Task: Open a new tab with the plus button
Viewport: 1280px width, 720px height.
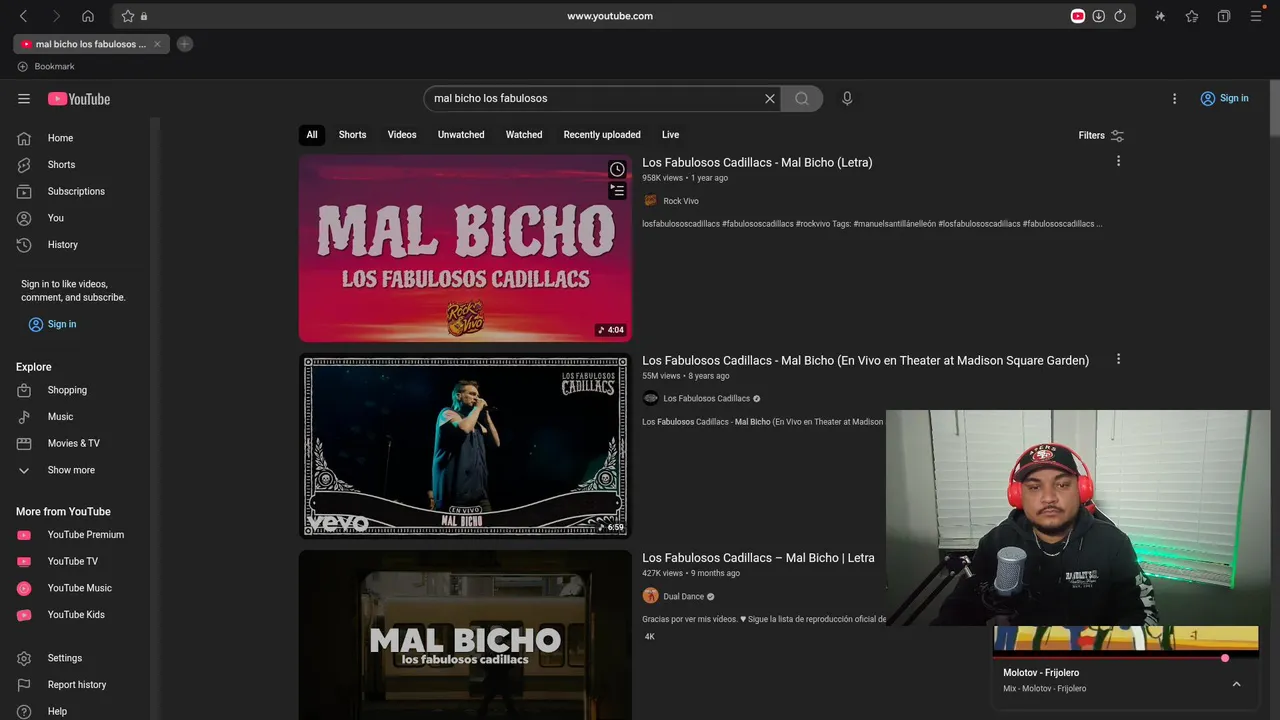Action: [x=184, y=44]
